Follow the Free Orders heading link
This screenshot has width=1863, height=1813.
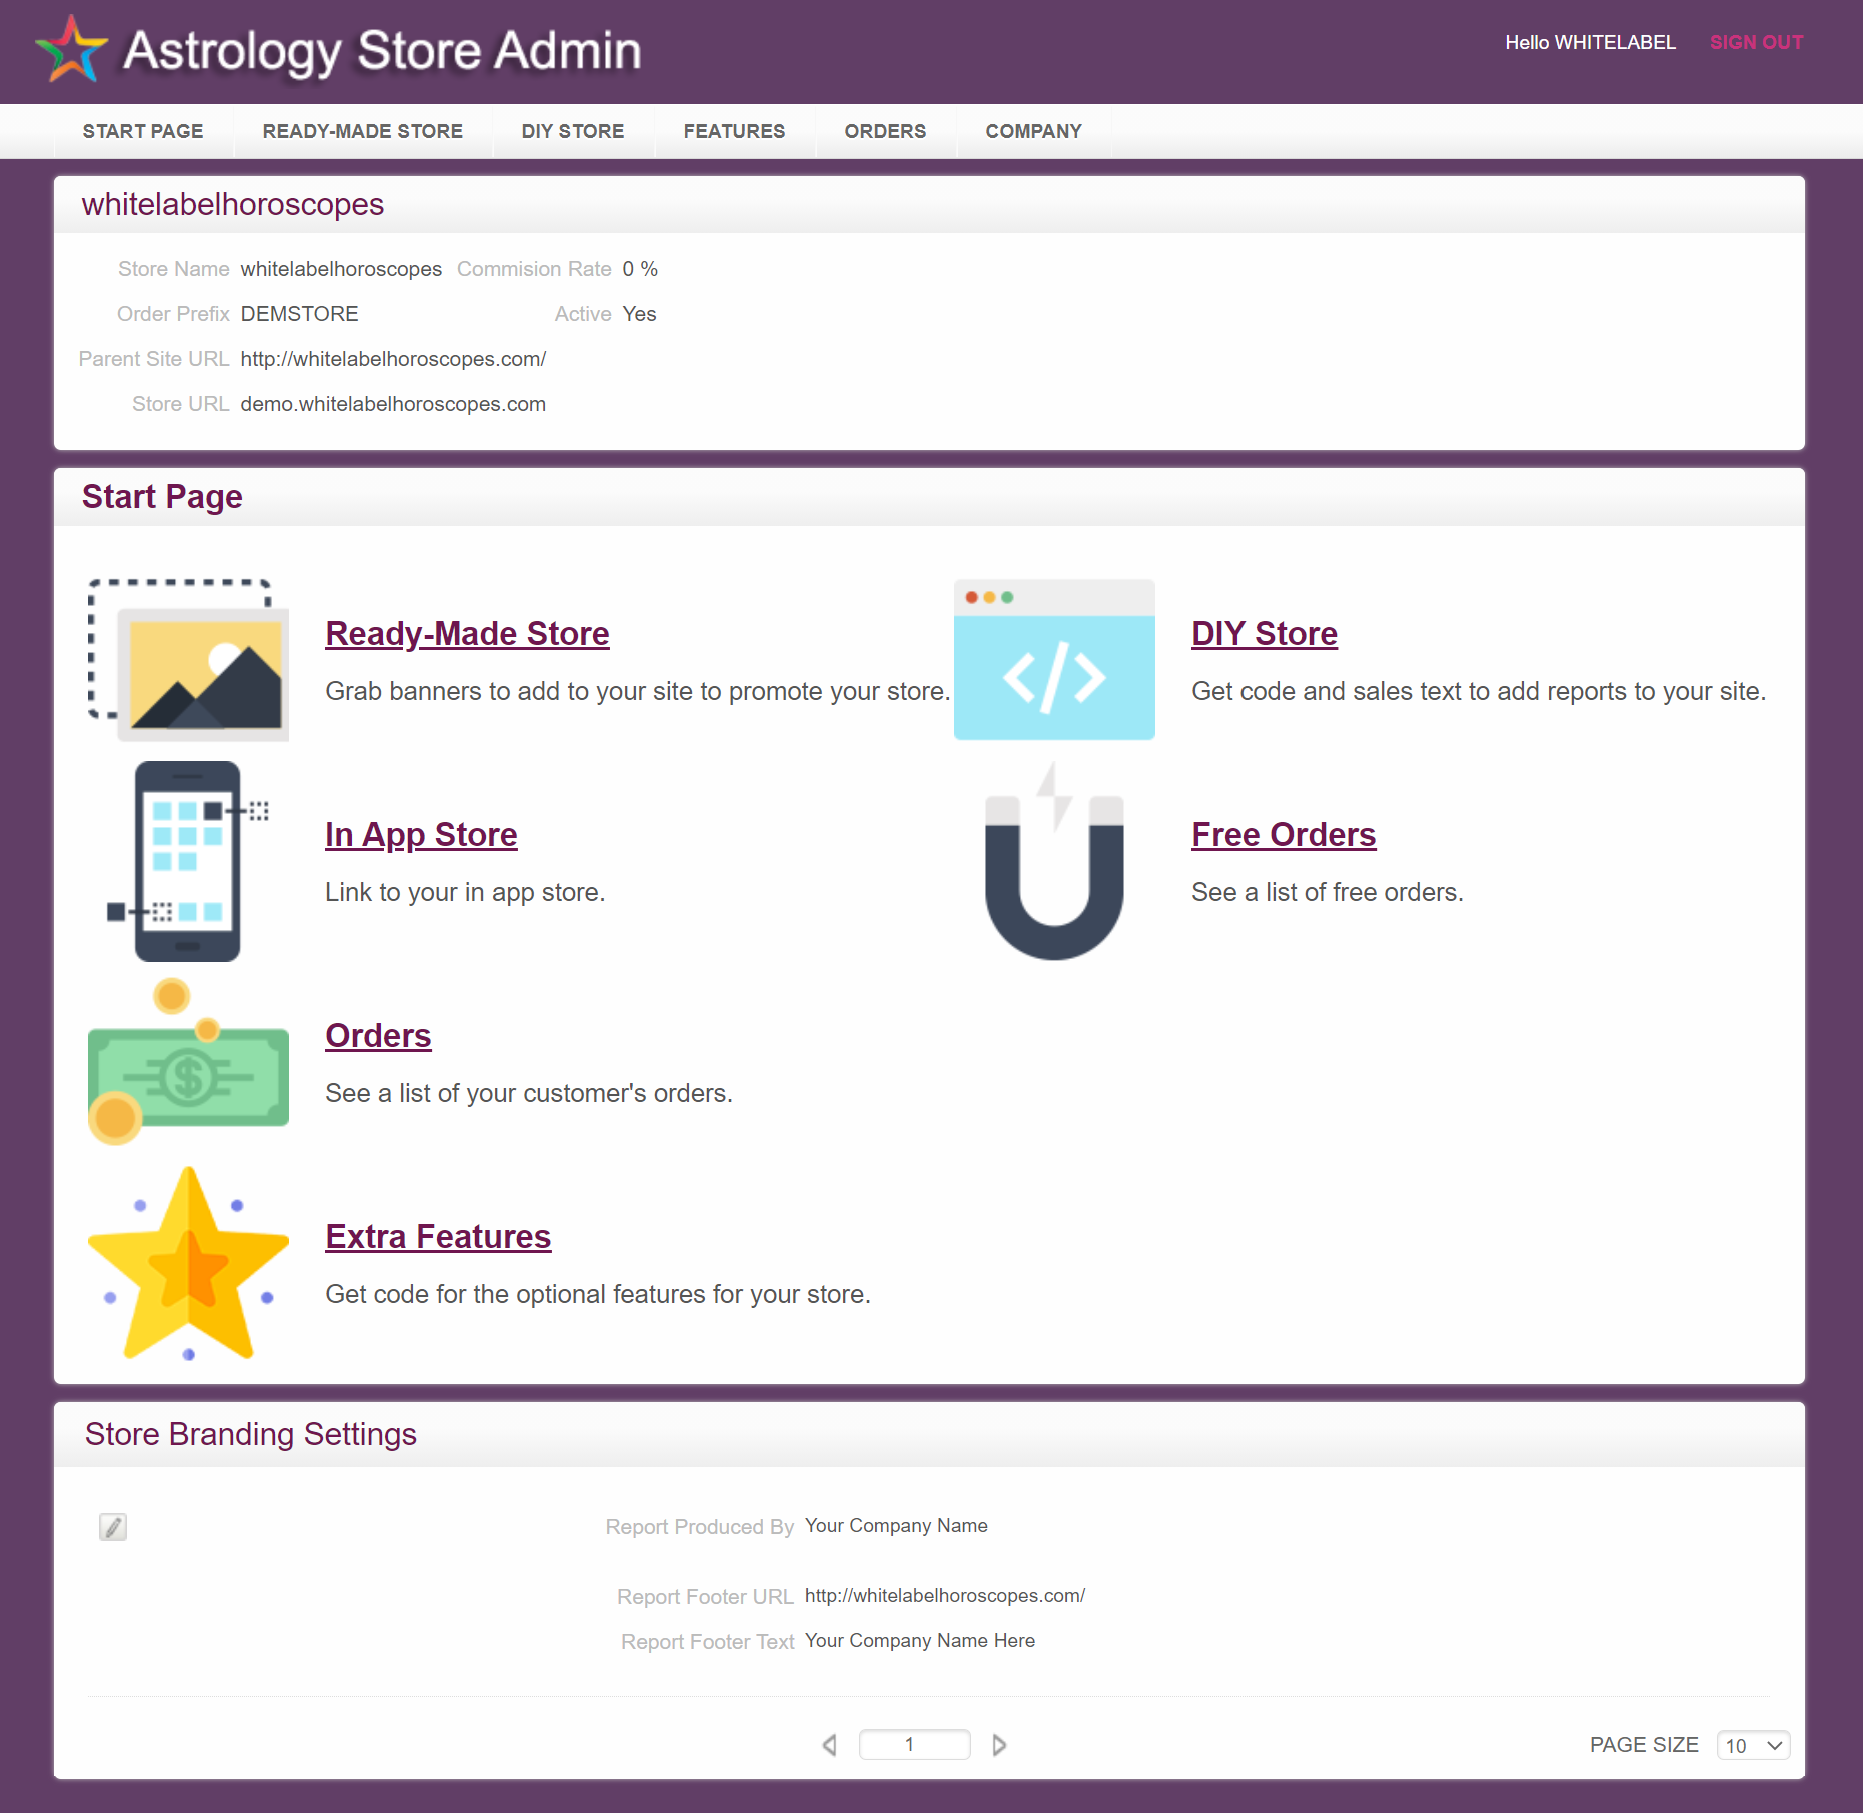pyautogui.click(x=1284, y=834)
